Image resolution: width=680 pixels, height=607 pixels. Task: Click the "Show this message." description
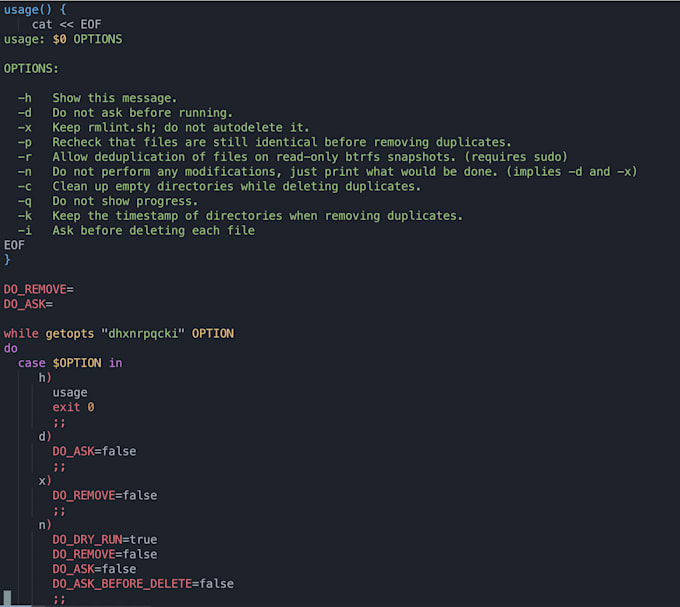point(114,98)
